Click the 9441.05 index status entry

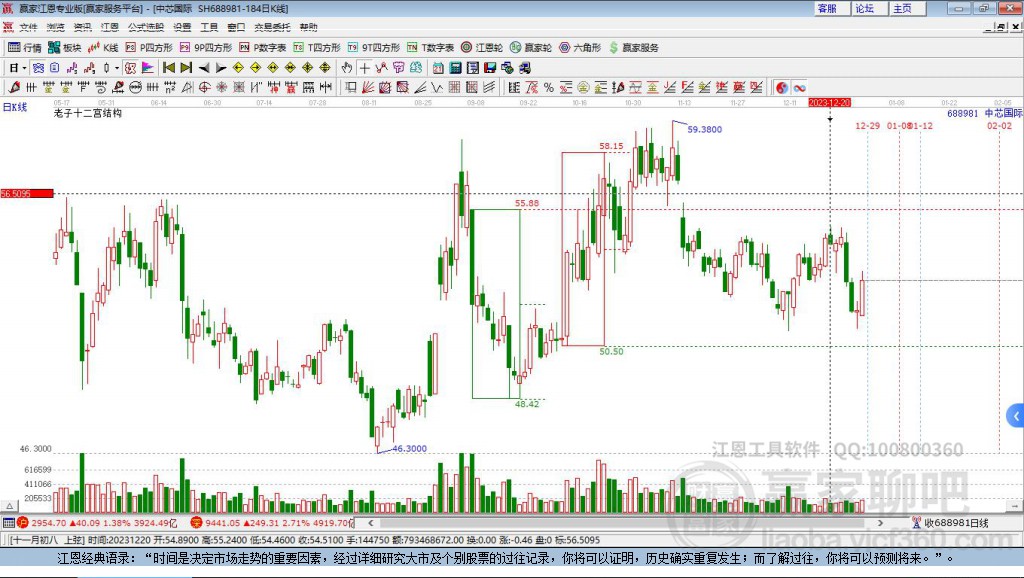[x=272, y=522]
